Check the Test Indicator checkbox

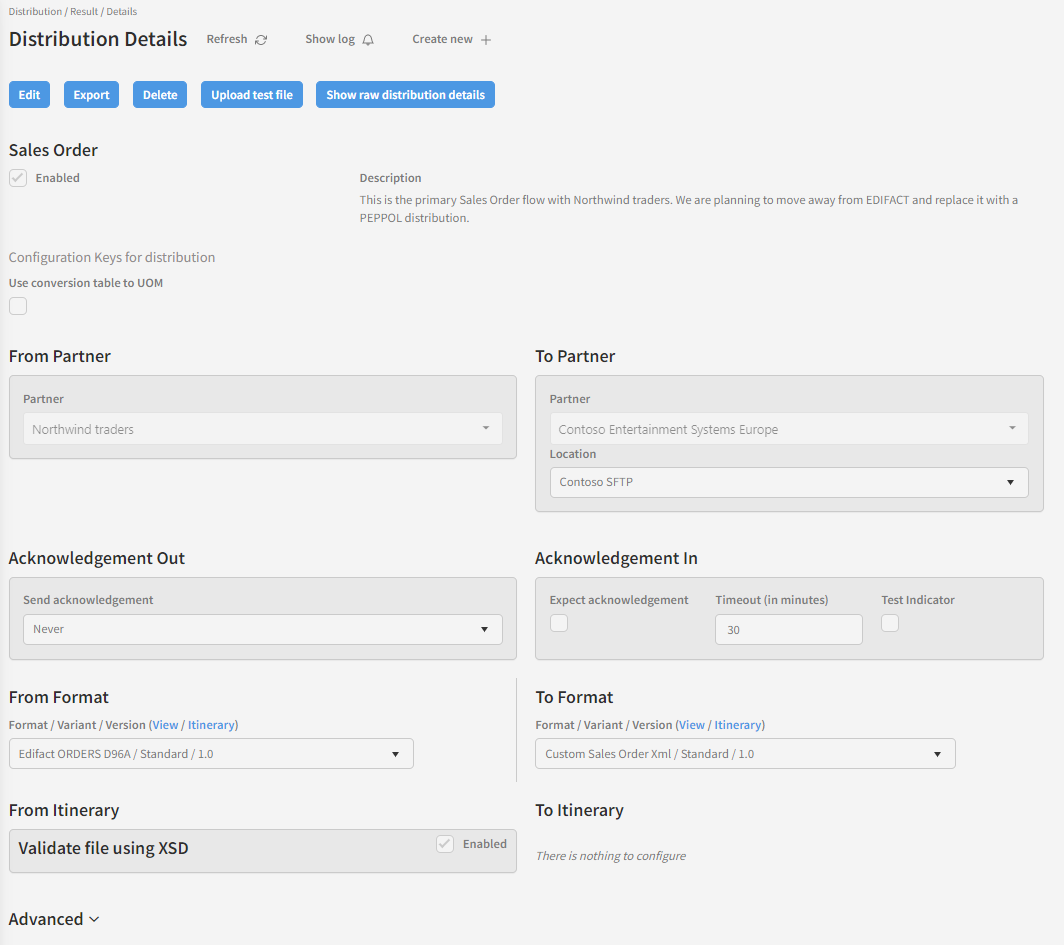click(x=890, y=623)
